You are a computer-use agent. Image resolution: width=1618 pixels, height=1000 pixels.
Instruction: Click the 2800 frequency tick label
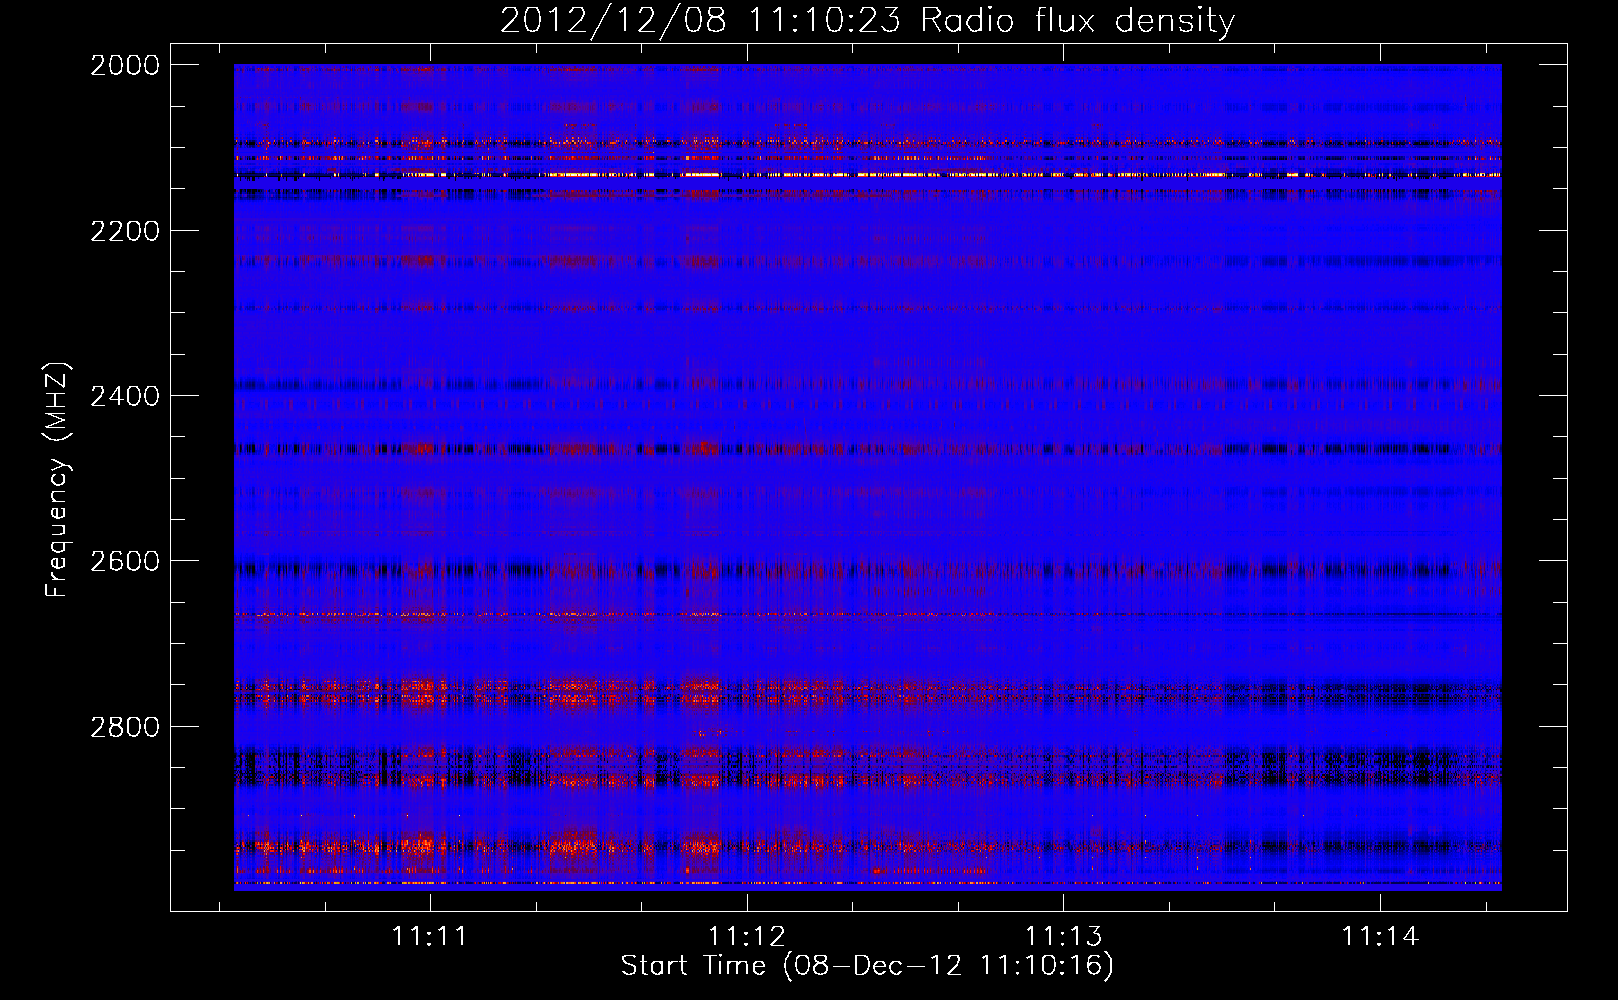click(125, 726)
